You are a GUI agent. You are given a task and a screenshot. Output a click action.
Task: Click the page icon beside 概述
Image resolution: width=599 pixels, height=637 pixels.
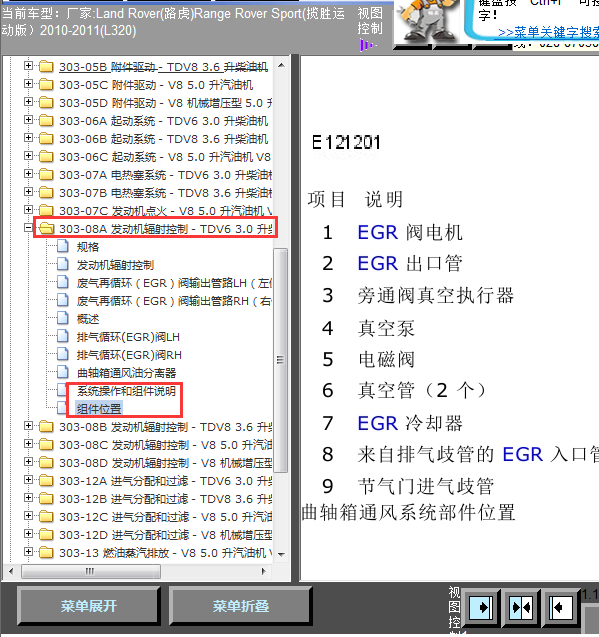pos(63,318)
